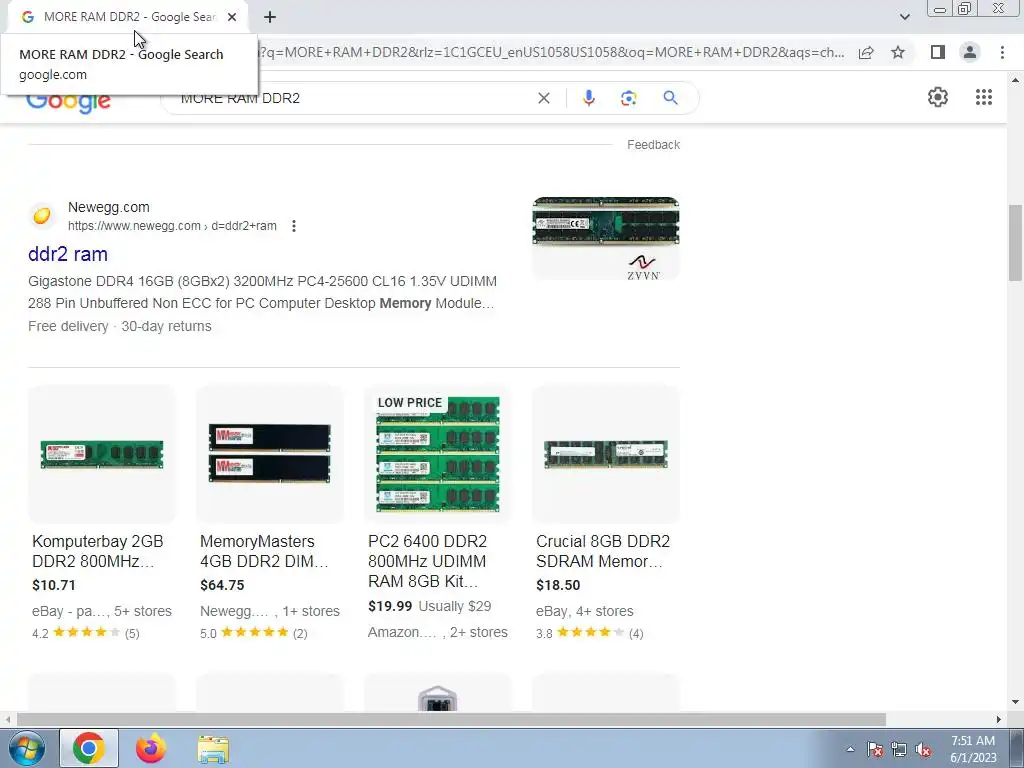The width and height of the screenshot is (1024, 768).
Task: Open the 'ddr2 ram' result link
Action: pyautogui.click(x=68, y=254)
